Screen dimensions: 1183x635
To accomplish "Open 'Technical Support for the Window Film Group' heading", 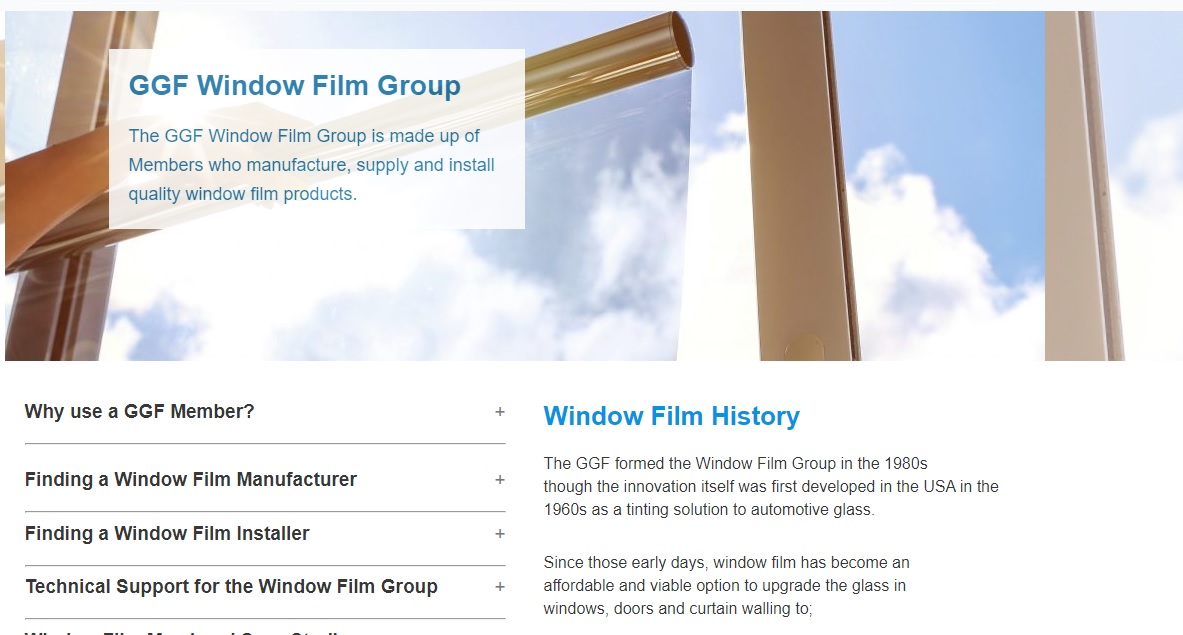I will [232, 587].
